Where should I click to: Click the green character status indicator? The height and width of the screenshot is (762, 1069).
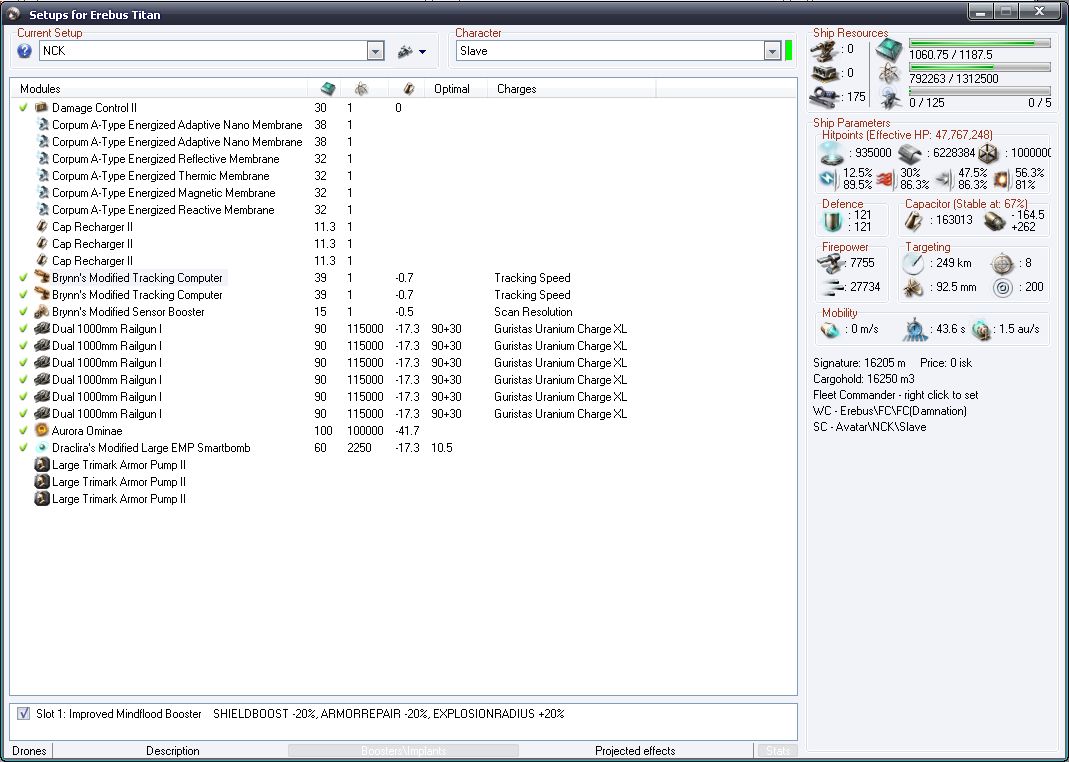click(789, 50)
